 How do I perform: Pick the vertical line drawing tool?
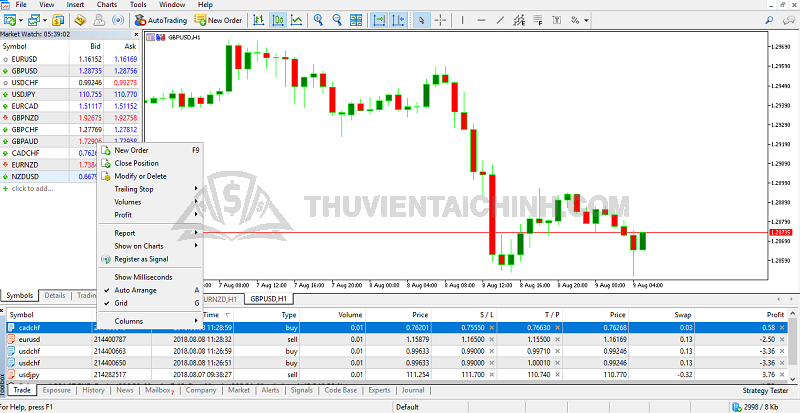pos(462,20)
